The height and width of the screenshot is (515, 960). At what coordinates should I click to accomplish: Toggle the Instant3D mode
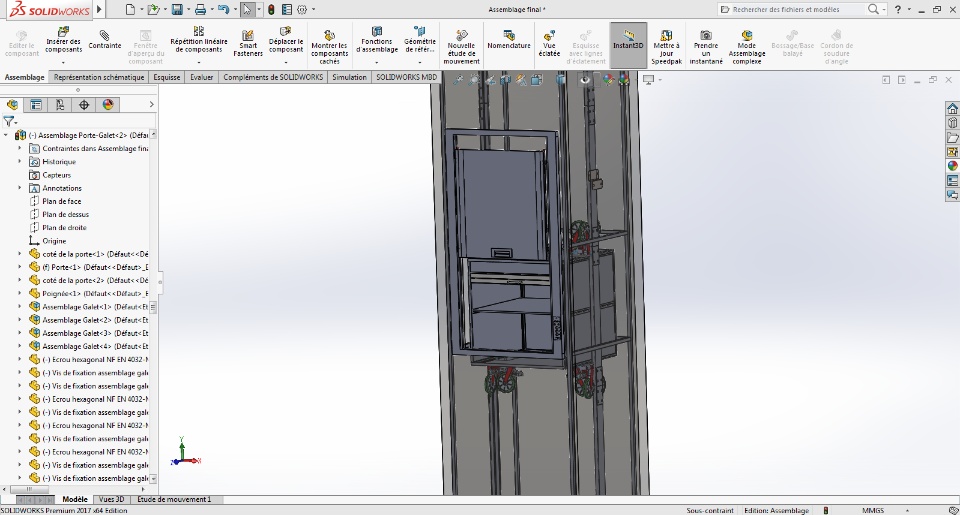coord(628,41)
